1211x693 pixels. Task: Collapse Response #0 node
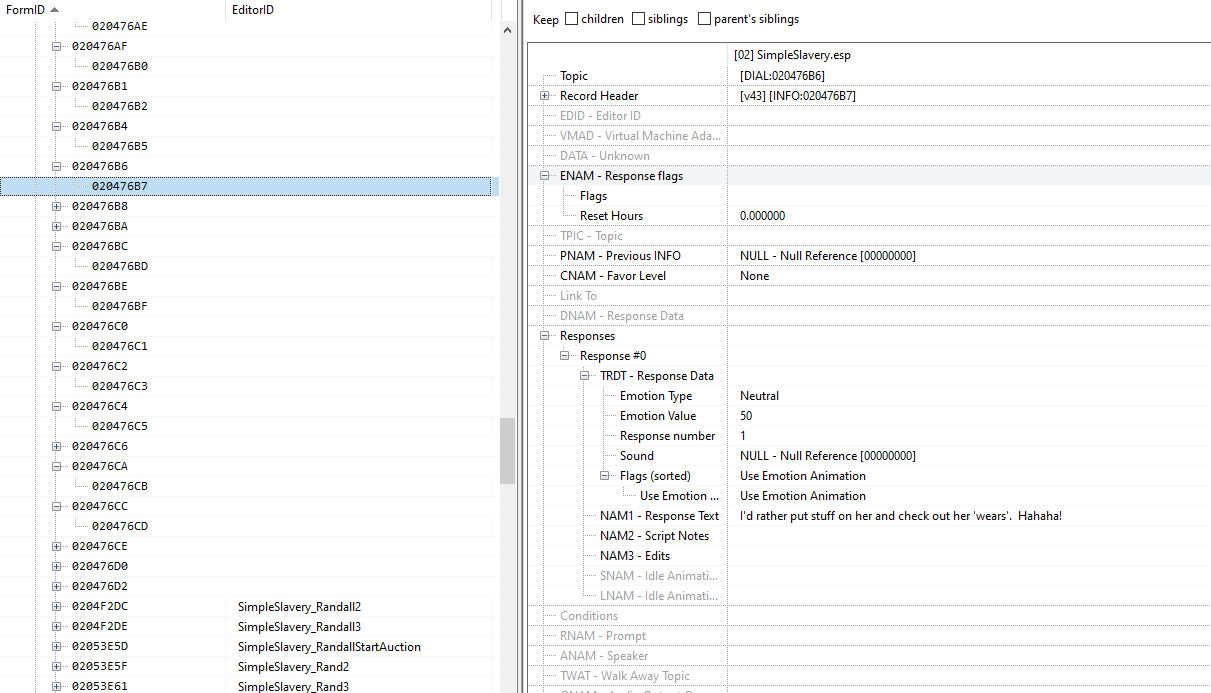coord(565,356)
